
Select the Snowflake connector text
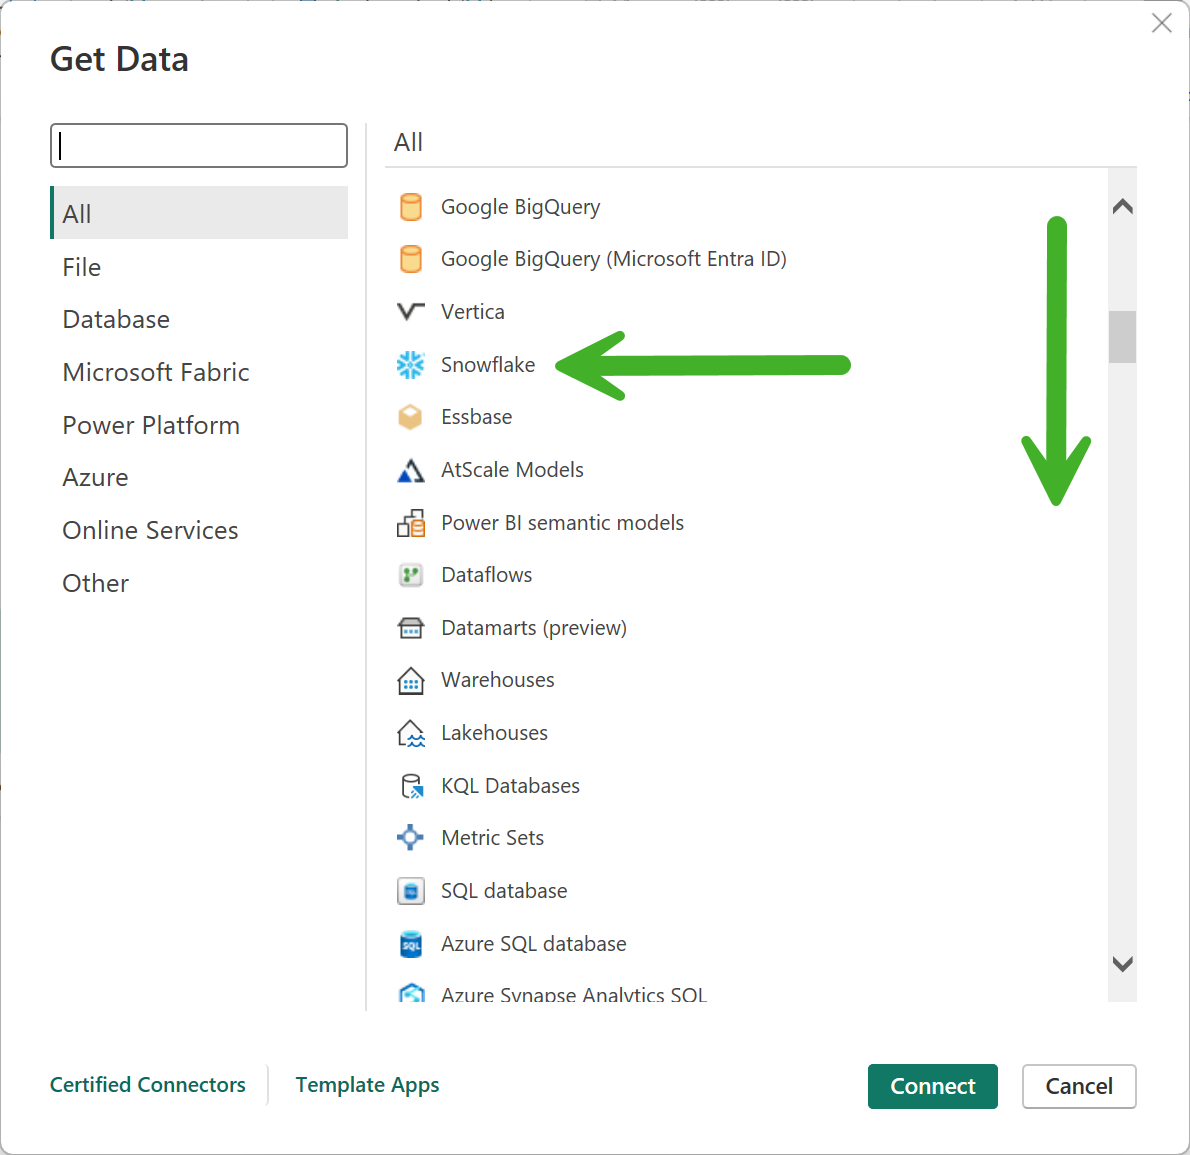488,365
